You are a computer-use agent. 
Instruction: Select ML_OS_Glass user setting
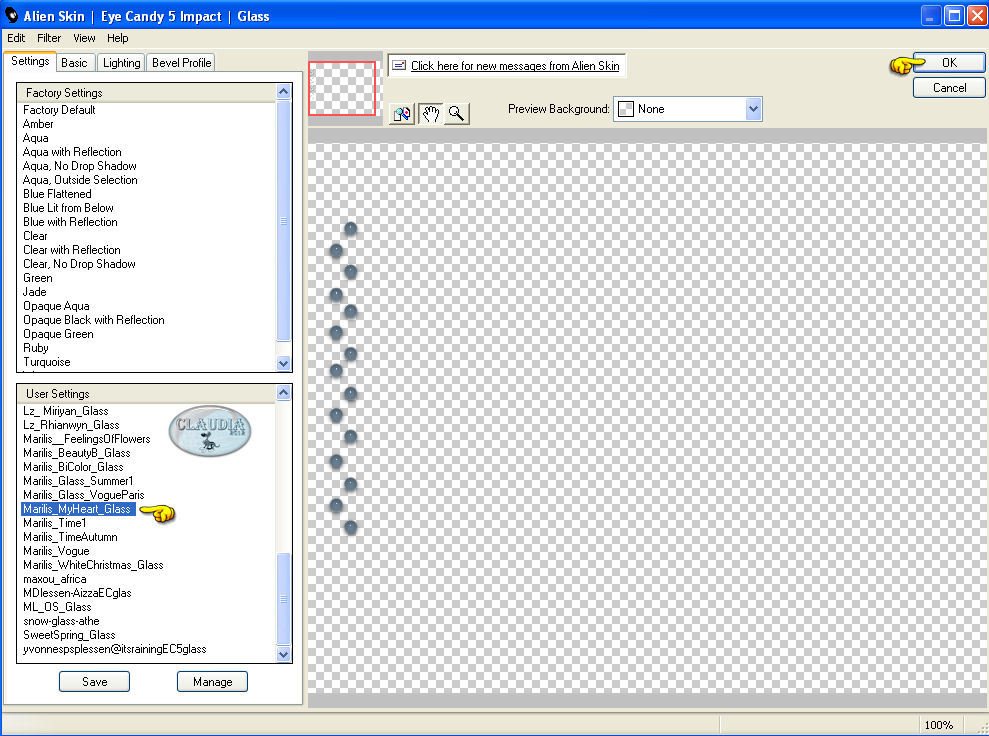tap(57, 607)
